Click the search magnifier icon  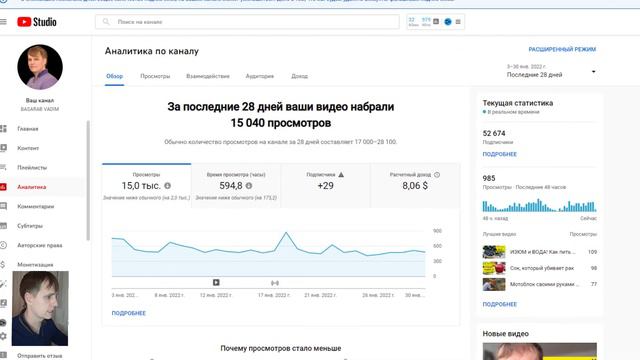[x=106, y=22]
